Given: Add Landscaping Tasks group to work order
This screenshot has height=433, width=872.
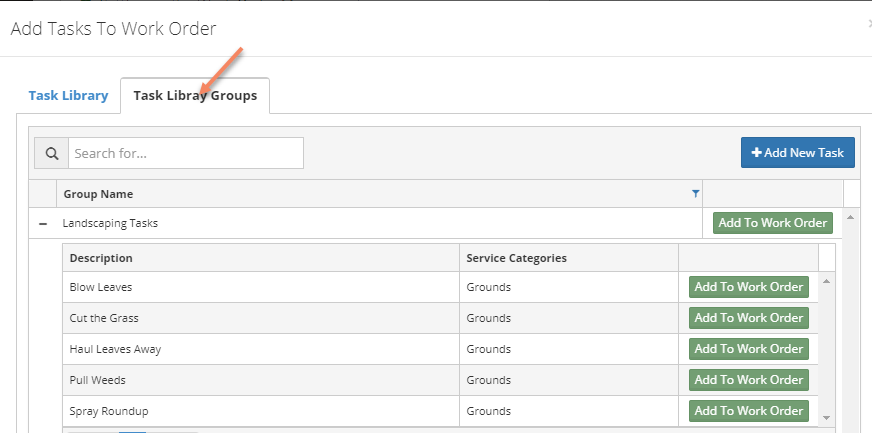Looking at the screenshot, I should [772, 223].
